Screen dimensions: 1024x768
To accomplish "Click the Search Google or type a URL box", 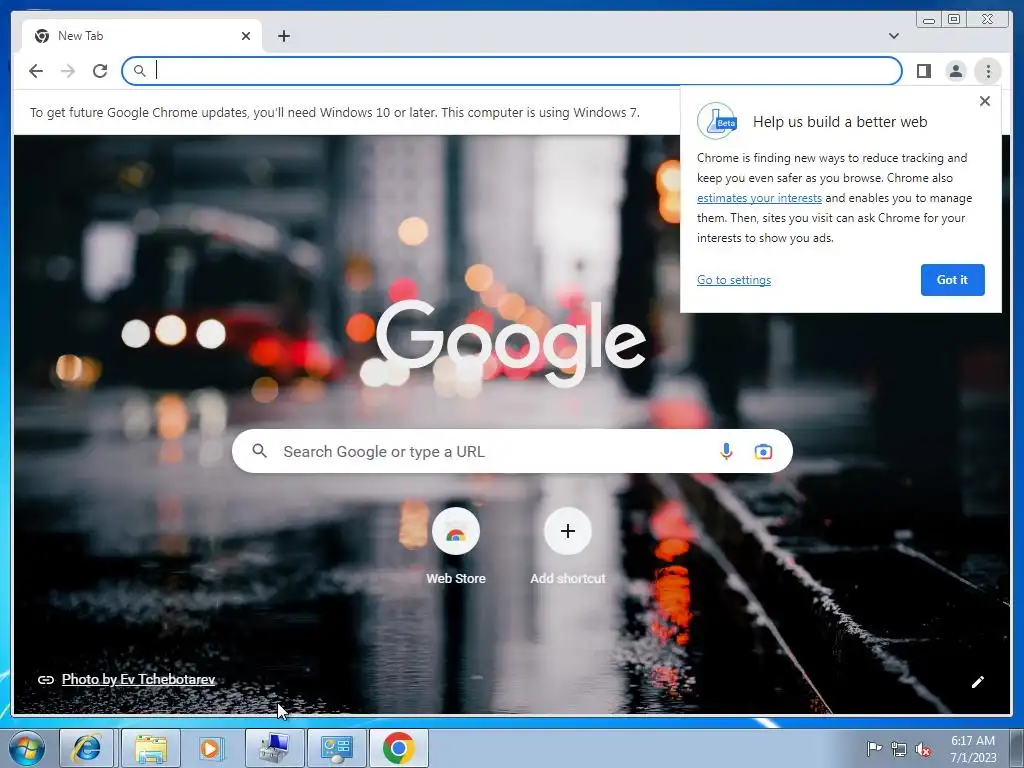I will [512, 451].
